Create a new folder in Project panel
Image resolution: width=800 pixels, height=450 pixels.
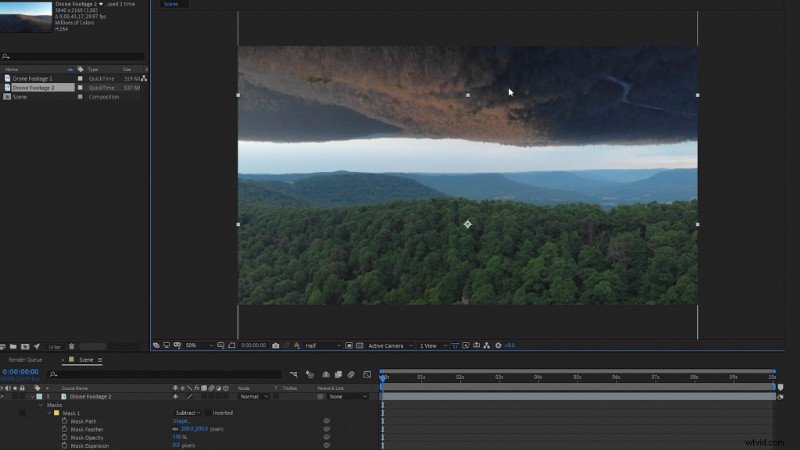click(13, 346)
